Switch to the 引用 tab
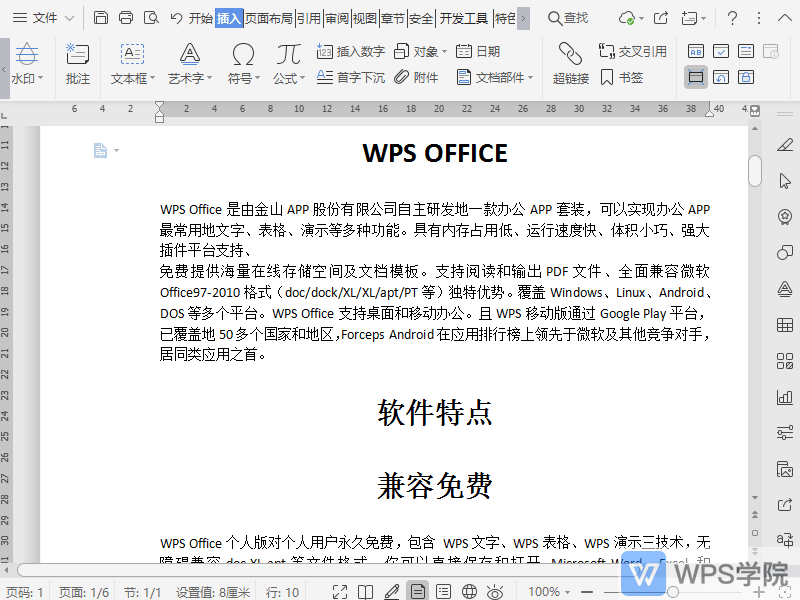The image size is (800, 600). click(x=309, y=18)
